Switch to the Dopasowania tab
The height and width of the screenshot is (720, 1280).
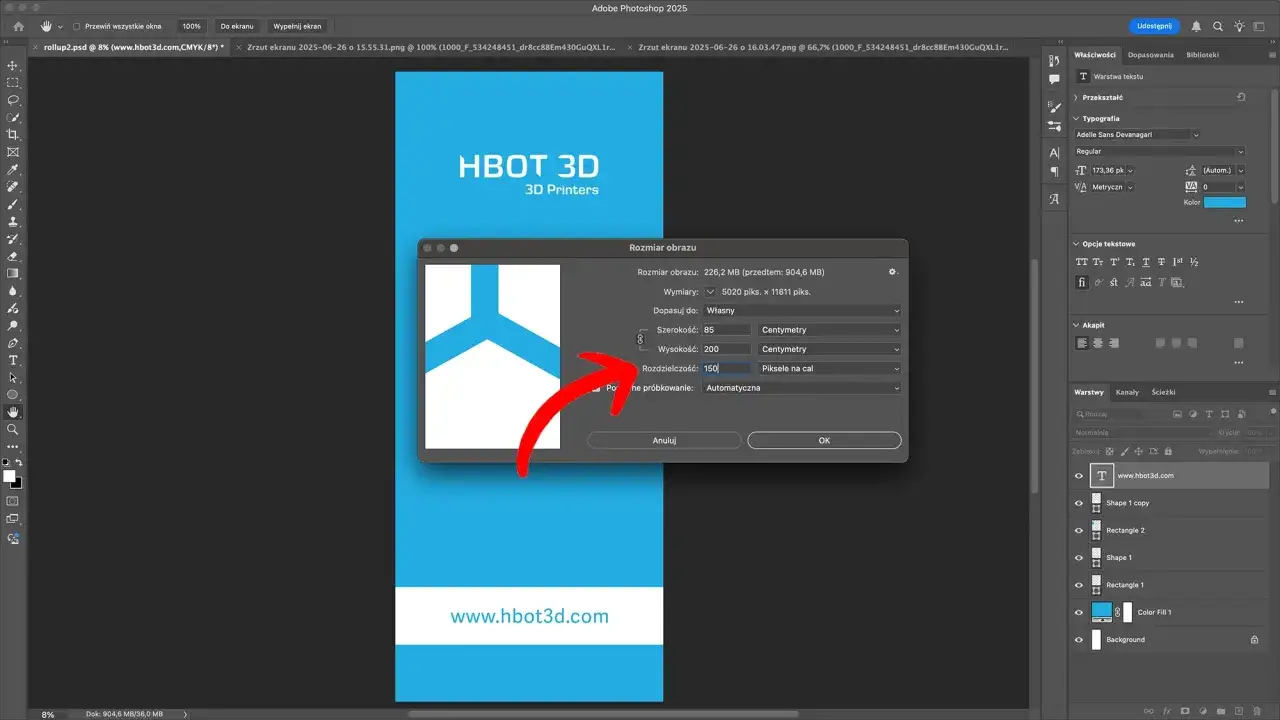[1151, 55]
